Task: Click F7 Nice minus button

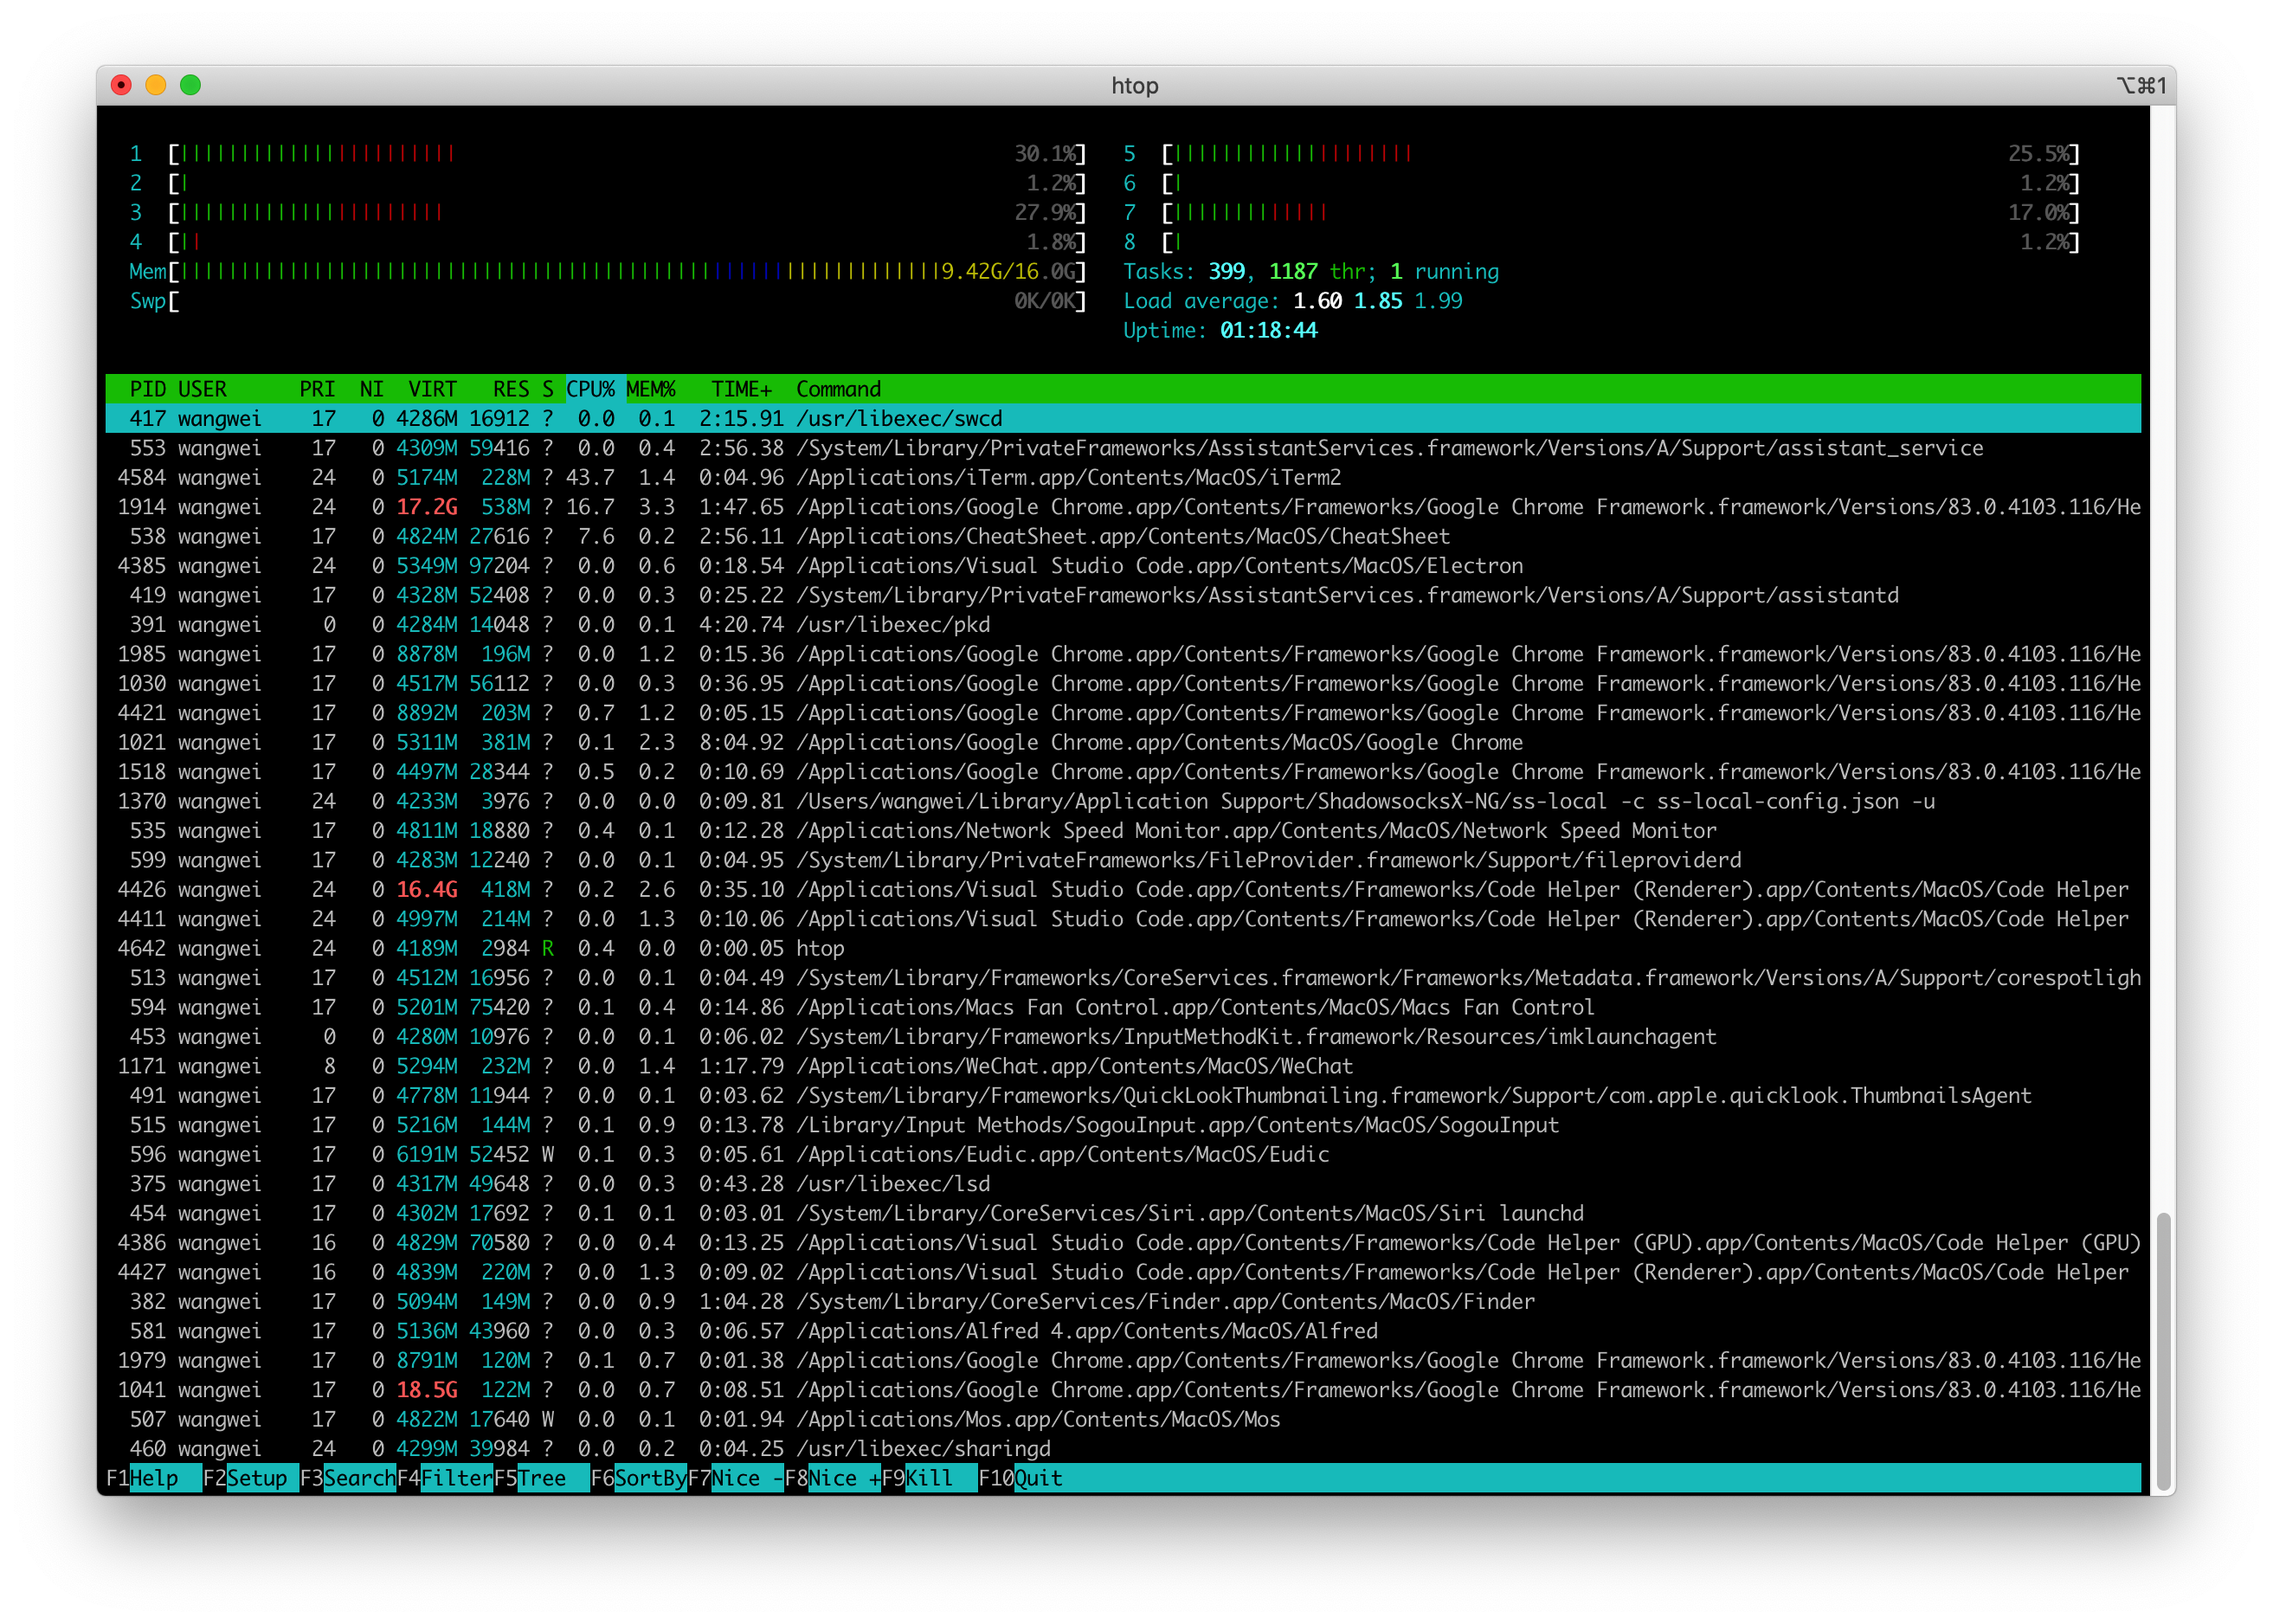Action: [736, 1477]
